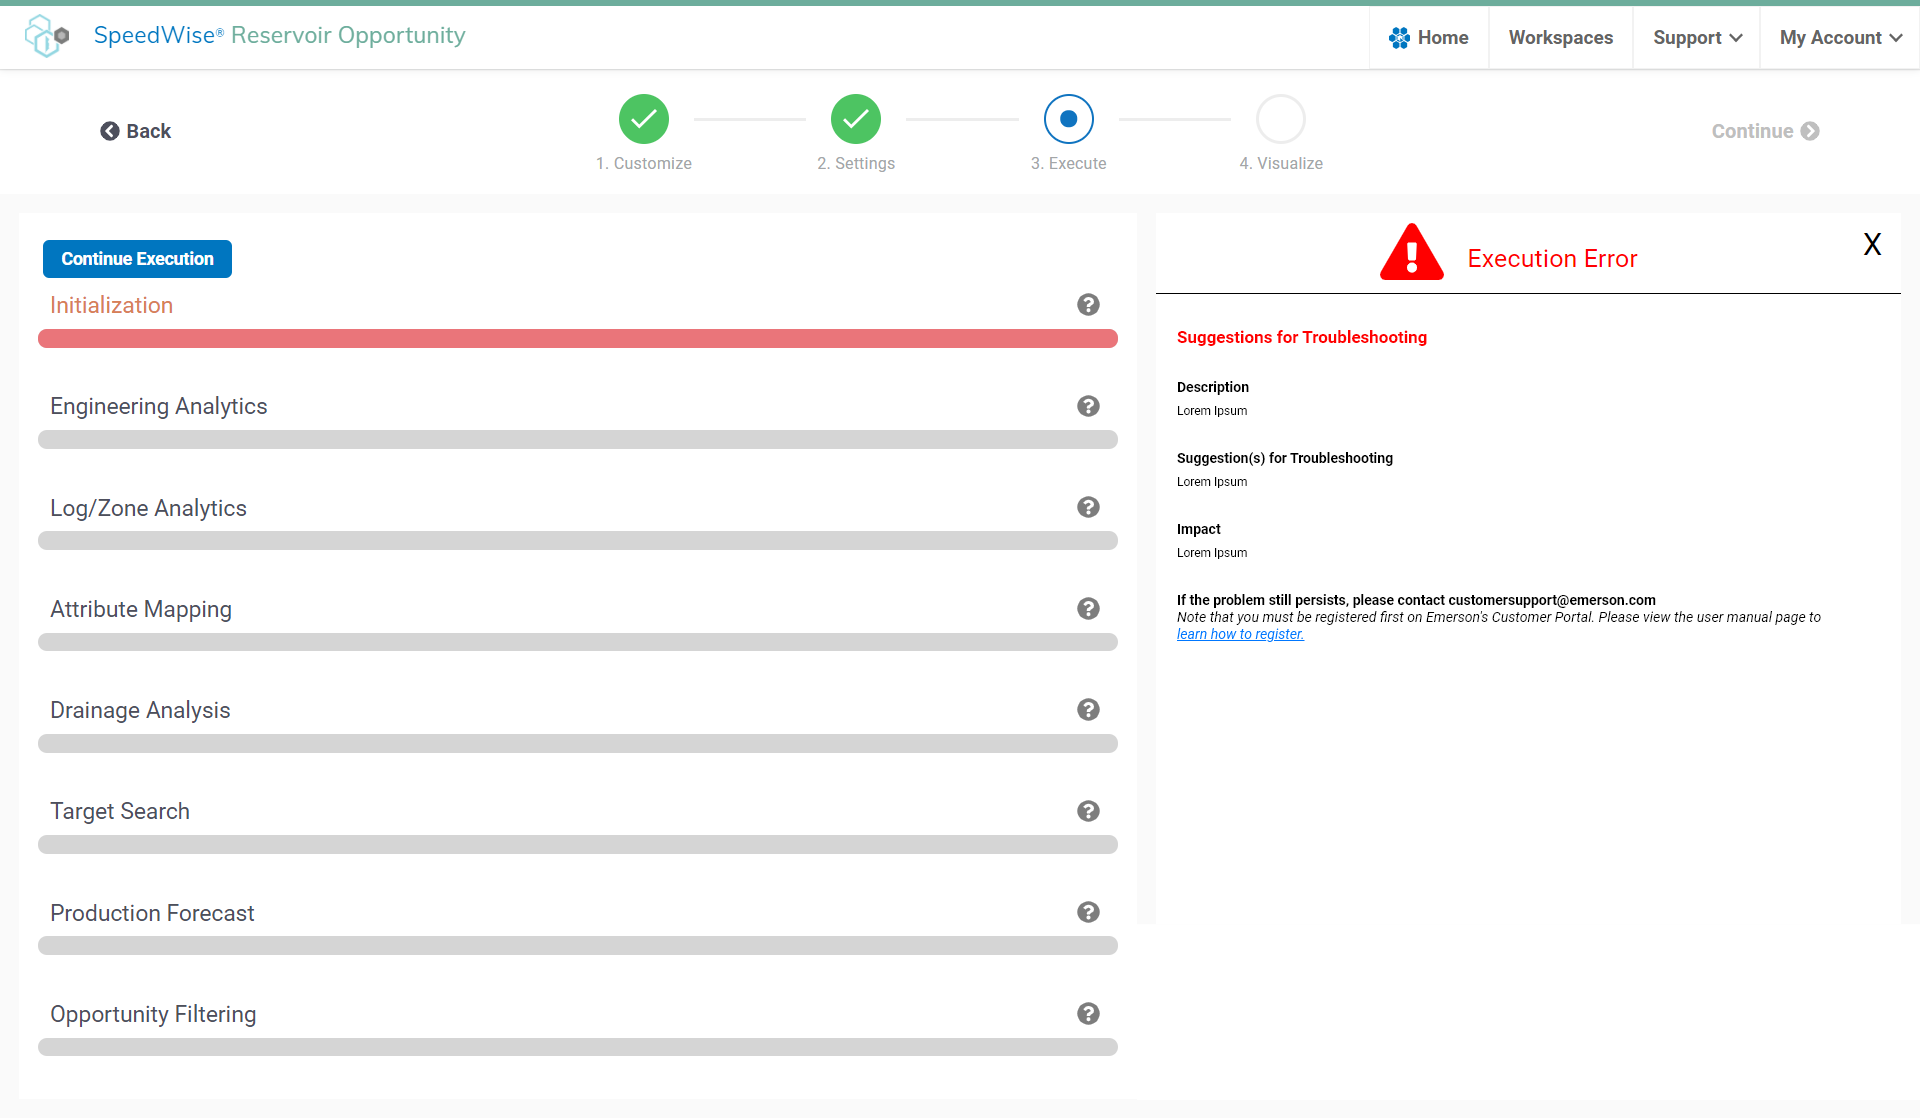Screen dimensions: 1920x1118
Task: Open help for Engineering Analytics
Action: pos(1088,406)
